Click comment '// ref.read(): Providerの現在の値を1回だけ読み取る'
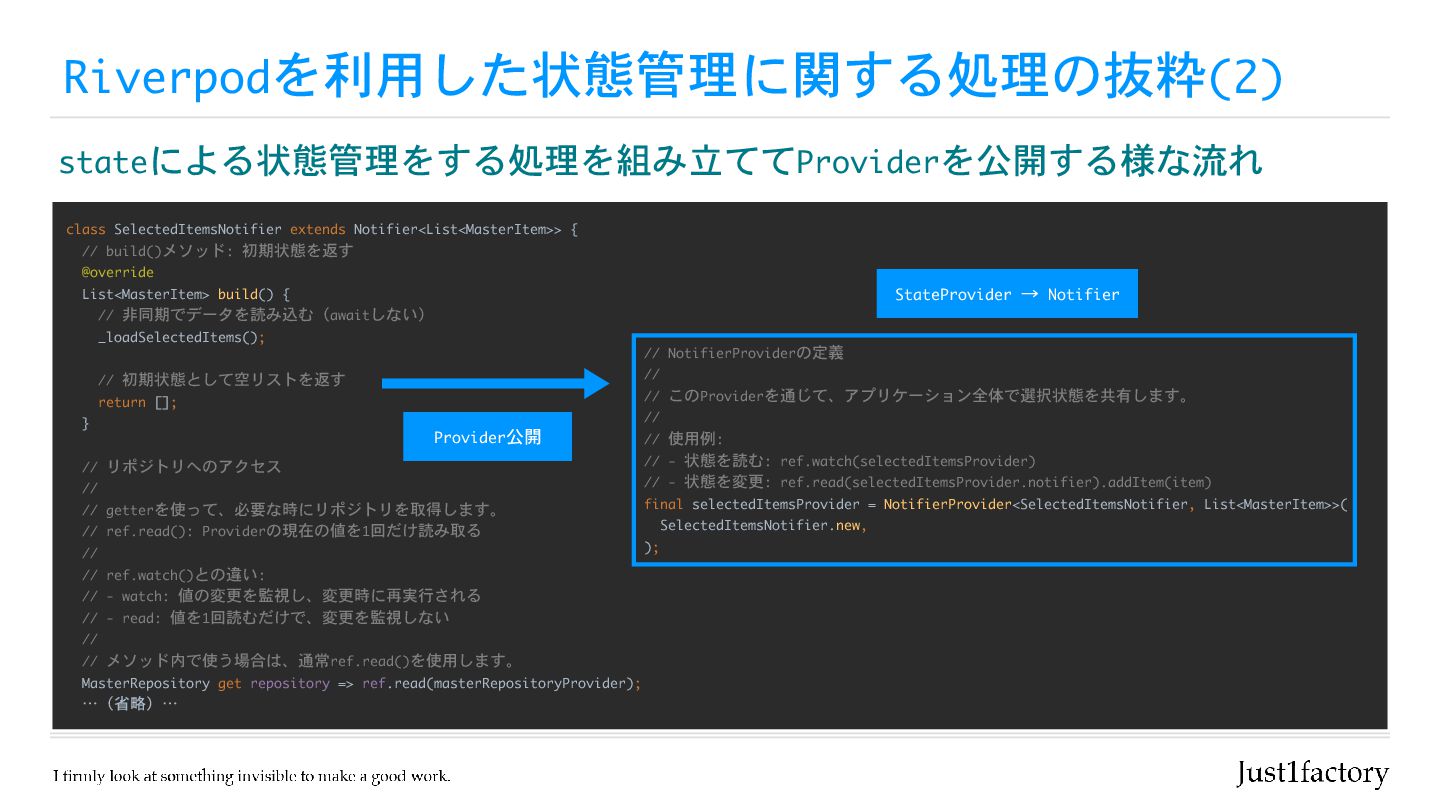This screenshot has height=810, width=1440. tap(281, 531)
